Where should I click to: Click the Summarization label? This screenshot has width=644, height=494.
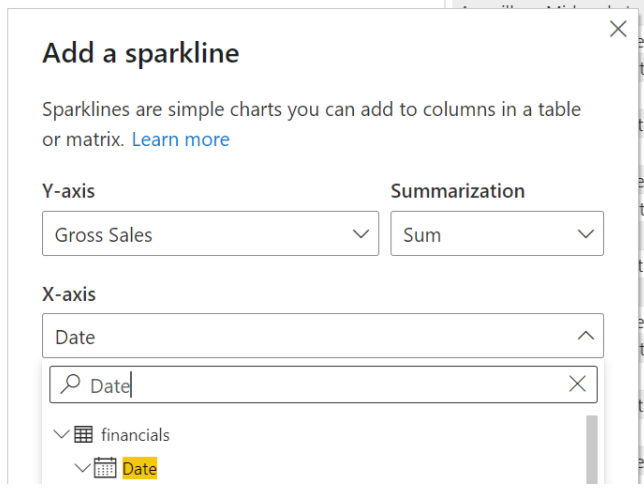click(457, 191)
